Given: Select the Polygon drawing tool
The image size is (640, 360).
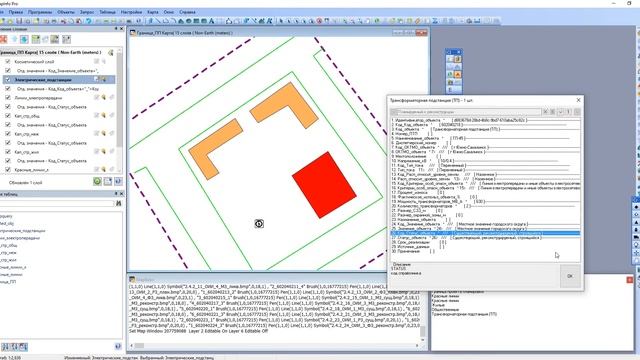Looking at the screenshot, I should click(x=181, y=21).
